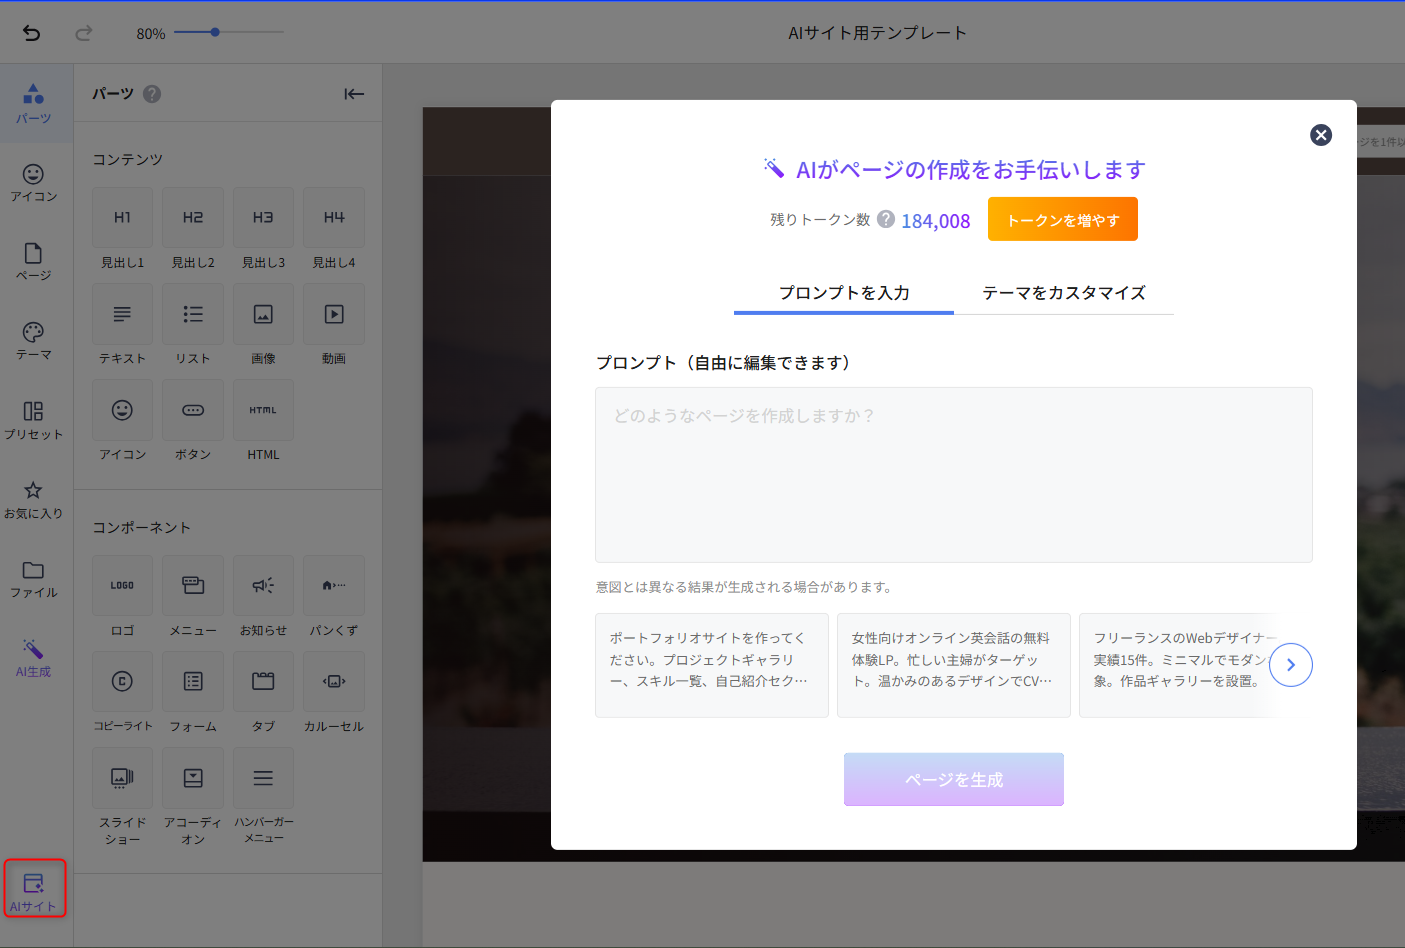Select the カルーセル component icon
The image size is (1405, 948).
click(334, 682)
